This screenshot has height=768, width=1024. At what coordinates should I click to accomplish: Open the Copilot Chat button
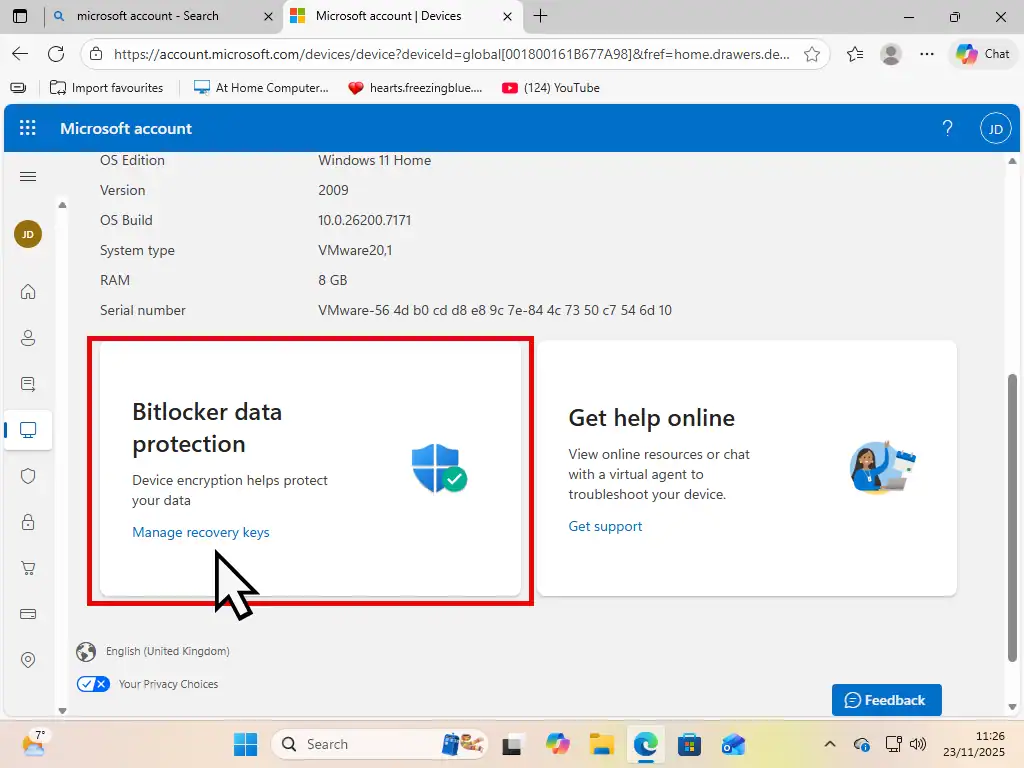click(982, 54)
